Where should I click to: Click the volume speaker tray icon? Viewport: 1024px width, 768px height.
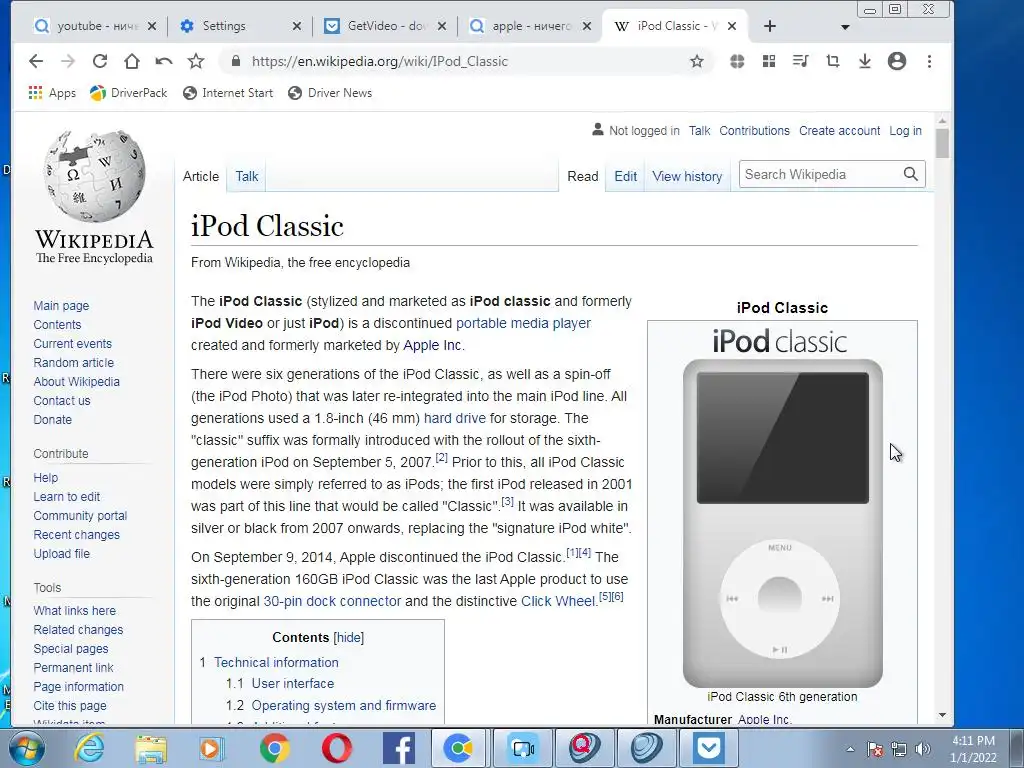[923, 749]
